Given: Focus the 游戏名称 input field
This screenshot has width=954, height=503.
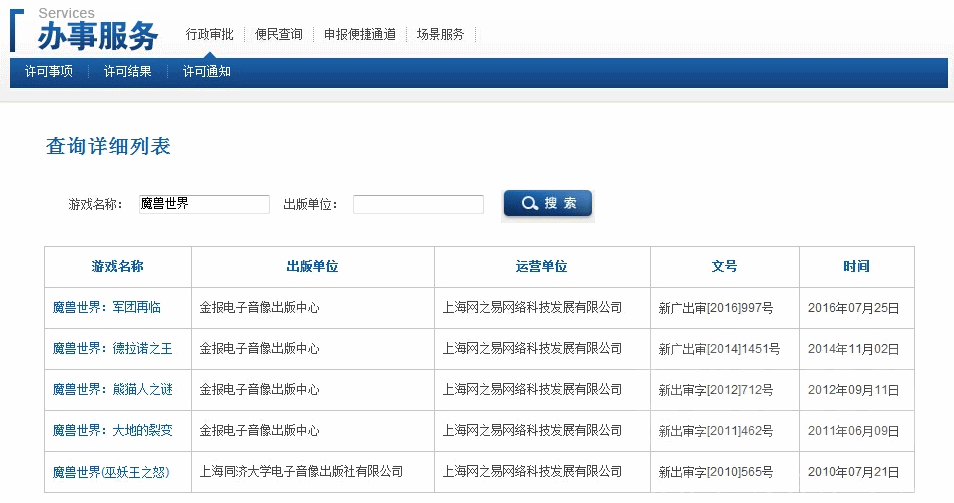Looking at the screenshot, I should (x=204, y=204).
